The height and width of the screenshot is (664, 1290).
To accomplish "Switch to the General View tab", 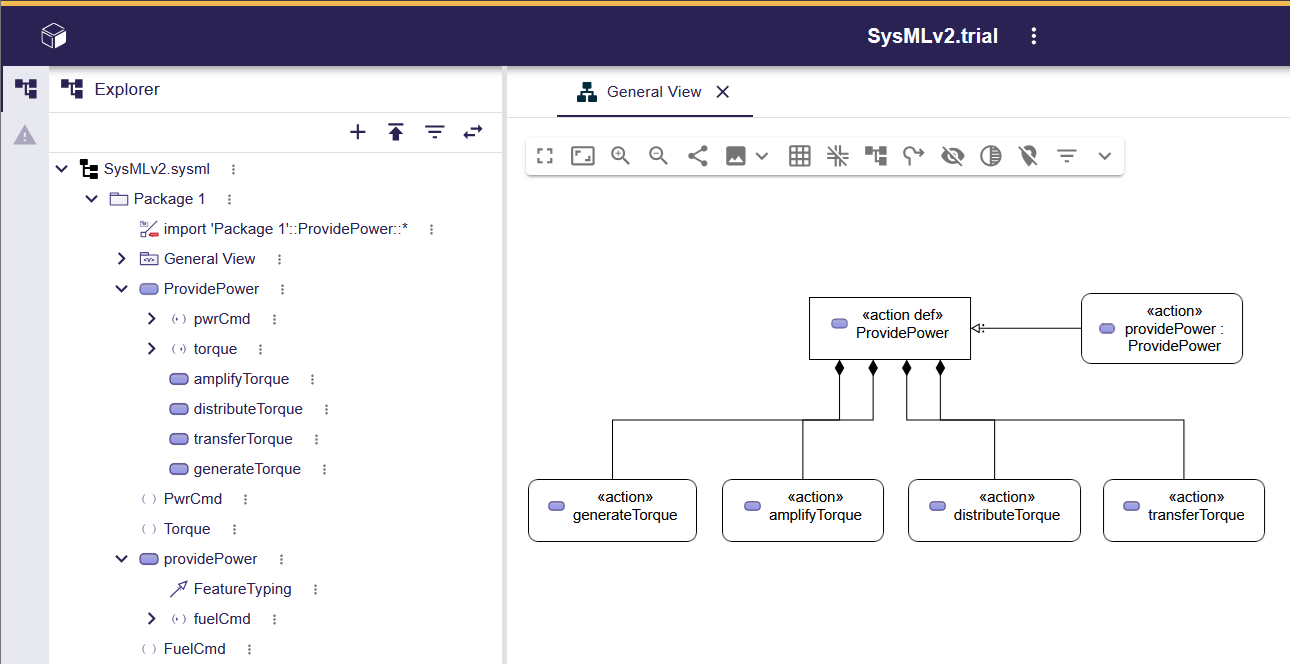I will point(654,92).
